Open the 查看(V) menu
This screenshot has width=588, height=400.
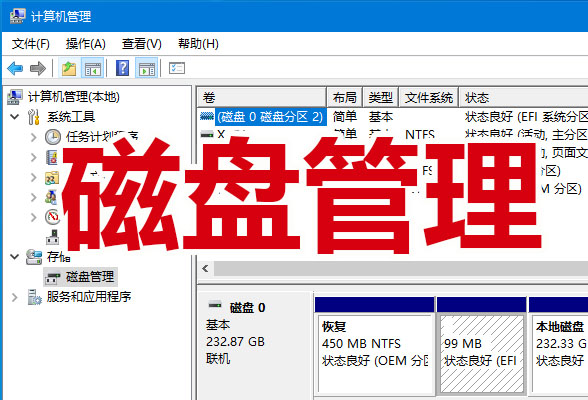(x=141, y=44)
